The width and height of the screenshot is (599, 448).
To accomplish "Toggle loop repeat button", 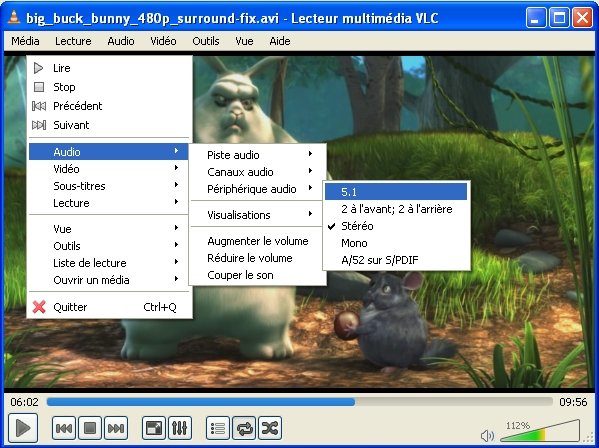I will (x=244, y=428).
